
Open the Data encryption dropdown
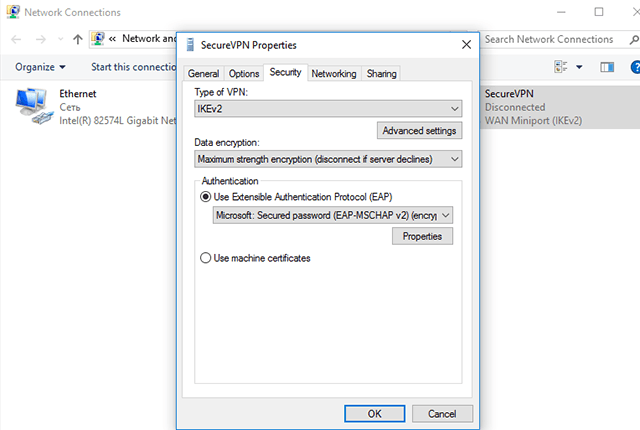point(328,159)
